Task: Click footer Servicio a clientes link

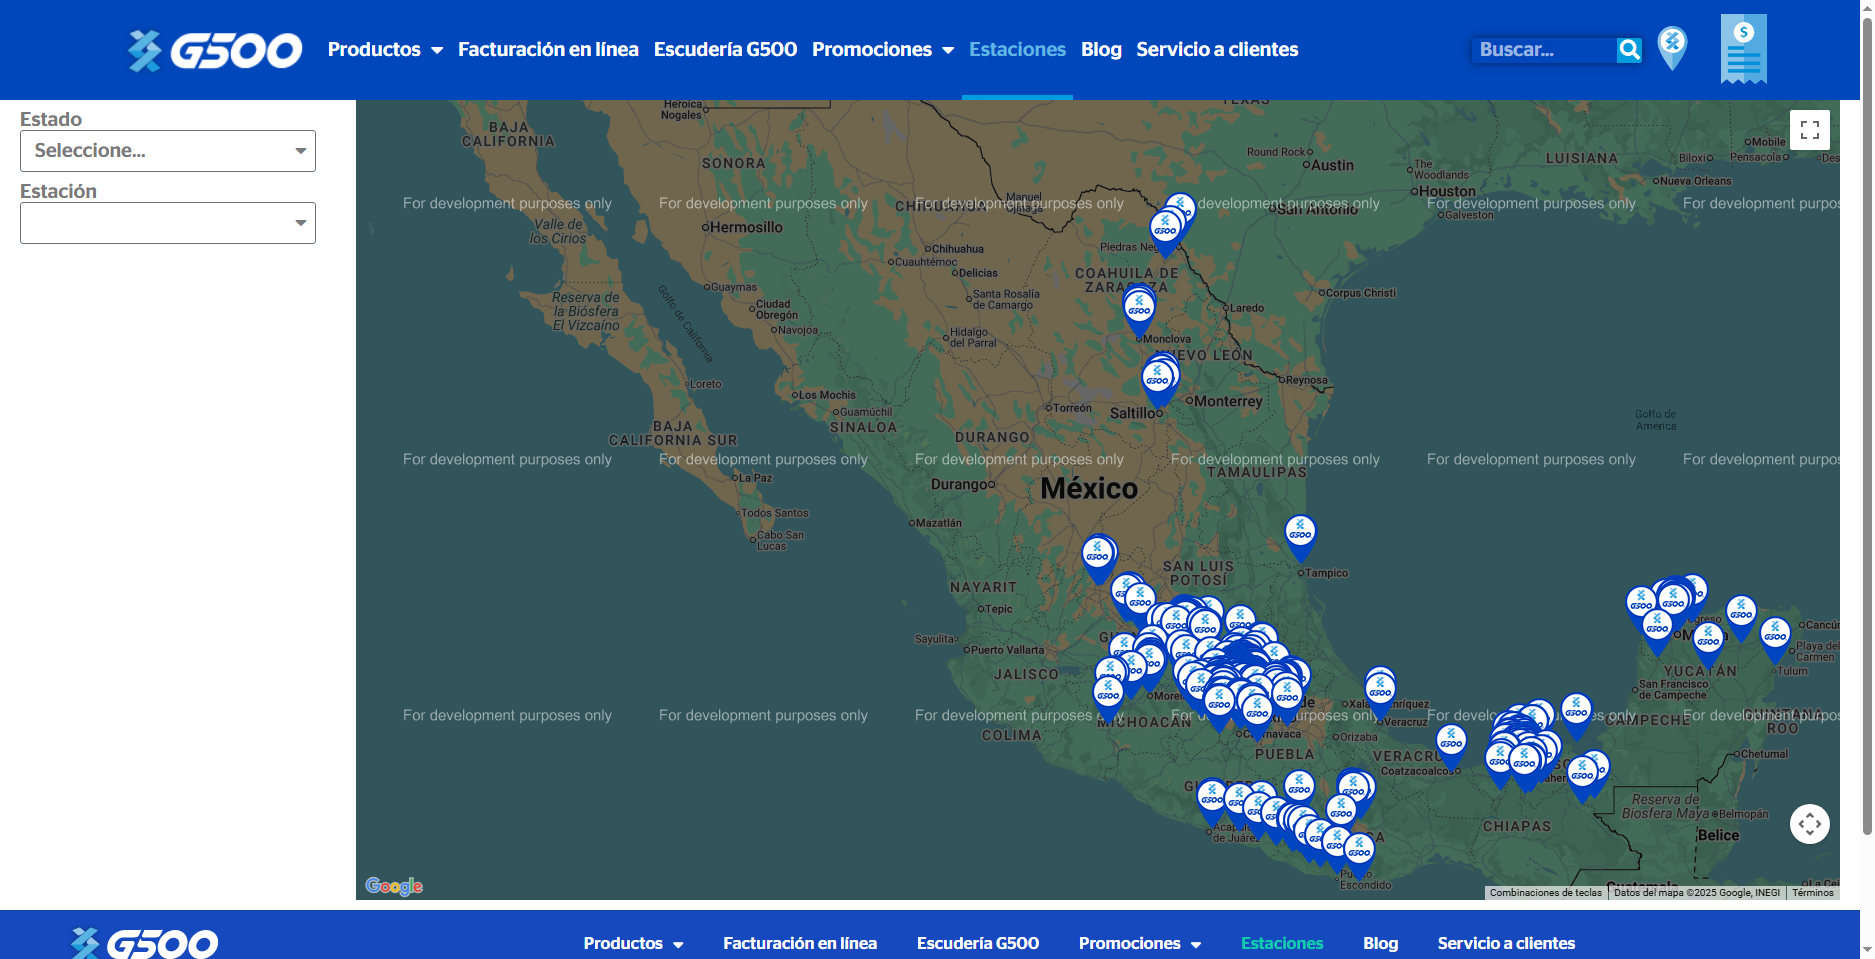Action: (x=1506, y=943)
